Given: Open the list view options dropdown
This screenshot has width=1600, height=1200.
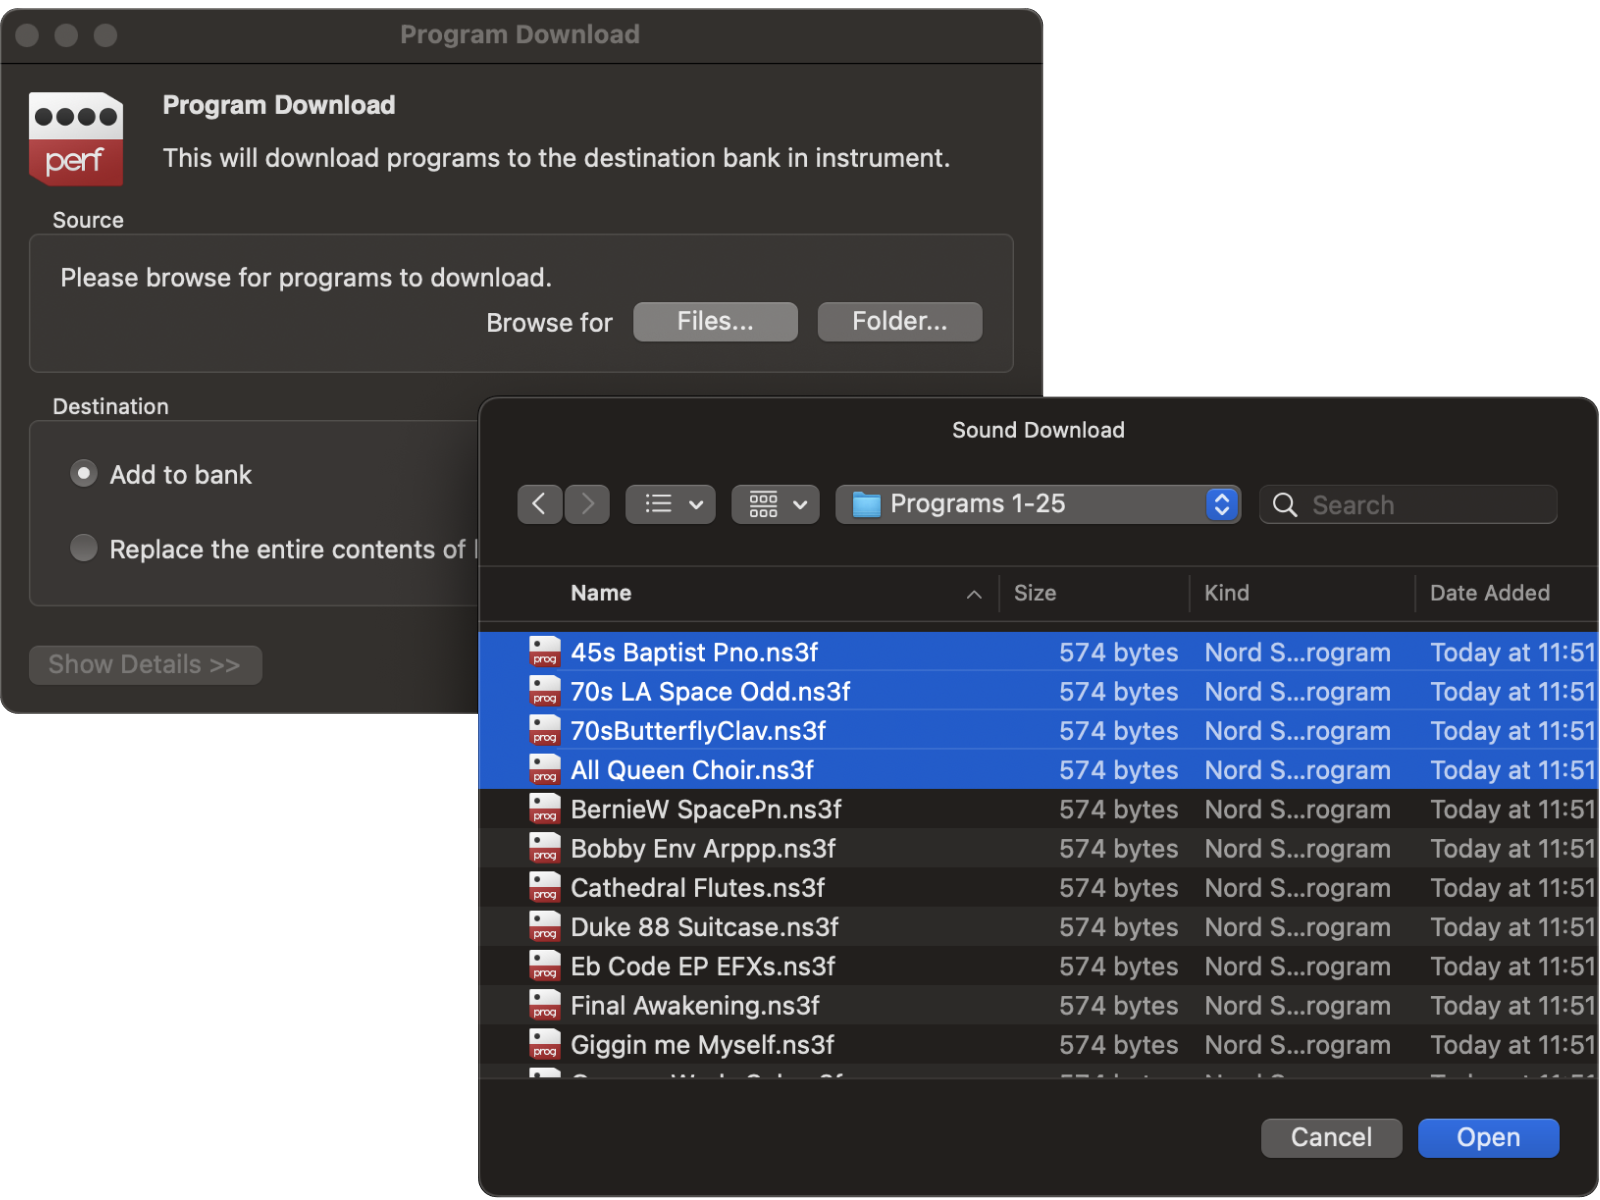Looking at the screenshot, I should (670, 504).
